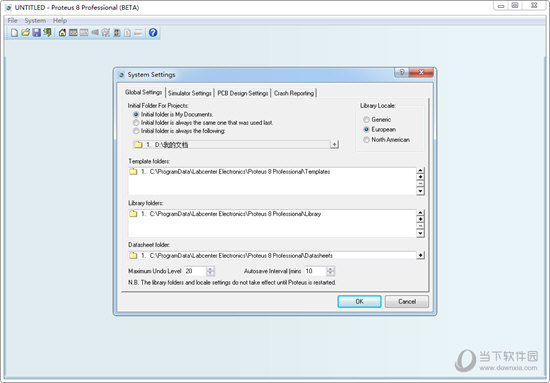Screen dimensions: 550x383
Task: Switch to Crash Reporting tab
Action: (x=294, y=93)
